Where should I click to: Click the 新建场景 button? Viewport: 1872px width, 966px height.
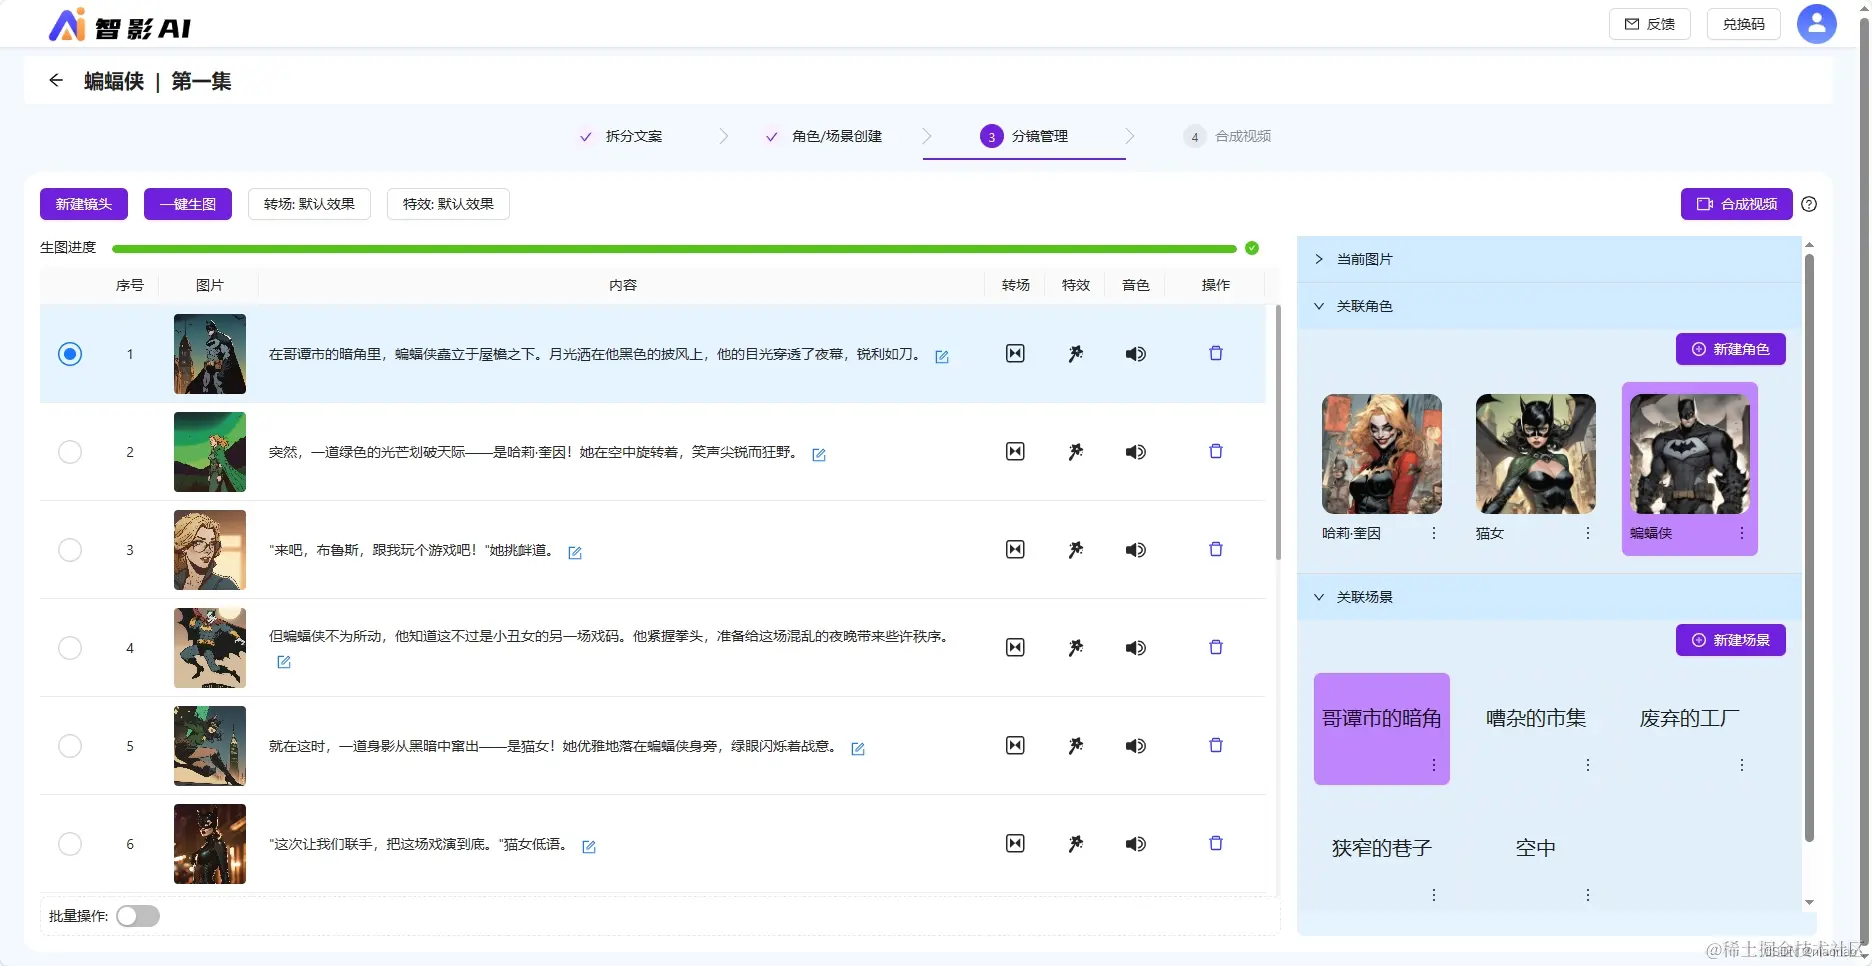click(x=1731, y=640)
